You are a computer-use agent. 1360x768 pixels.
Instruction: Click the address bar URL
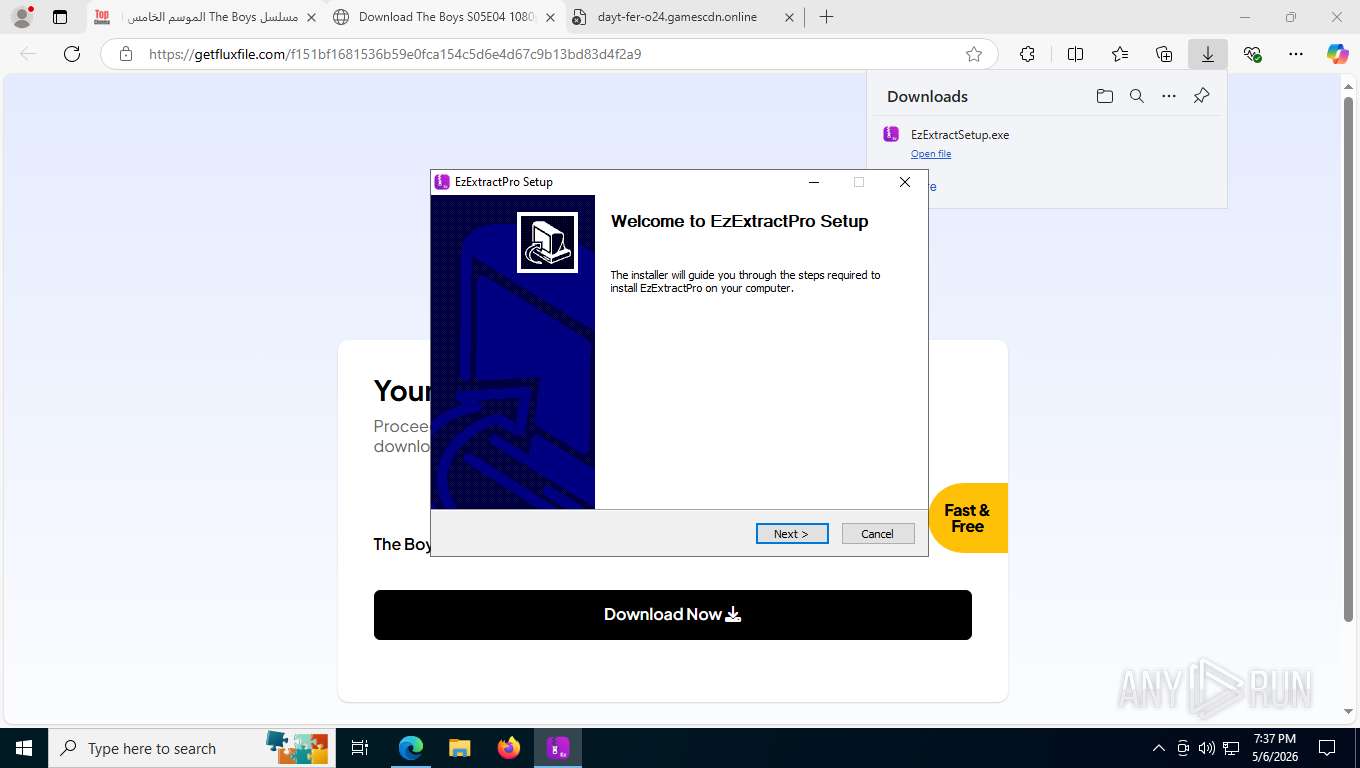coord(395,54)
